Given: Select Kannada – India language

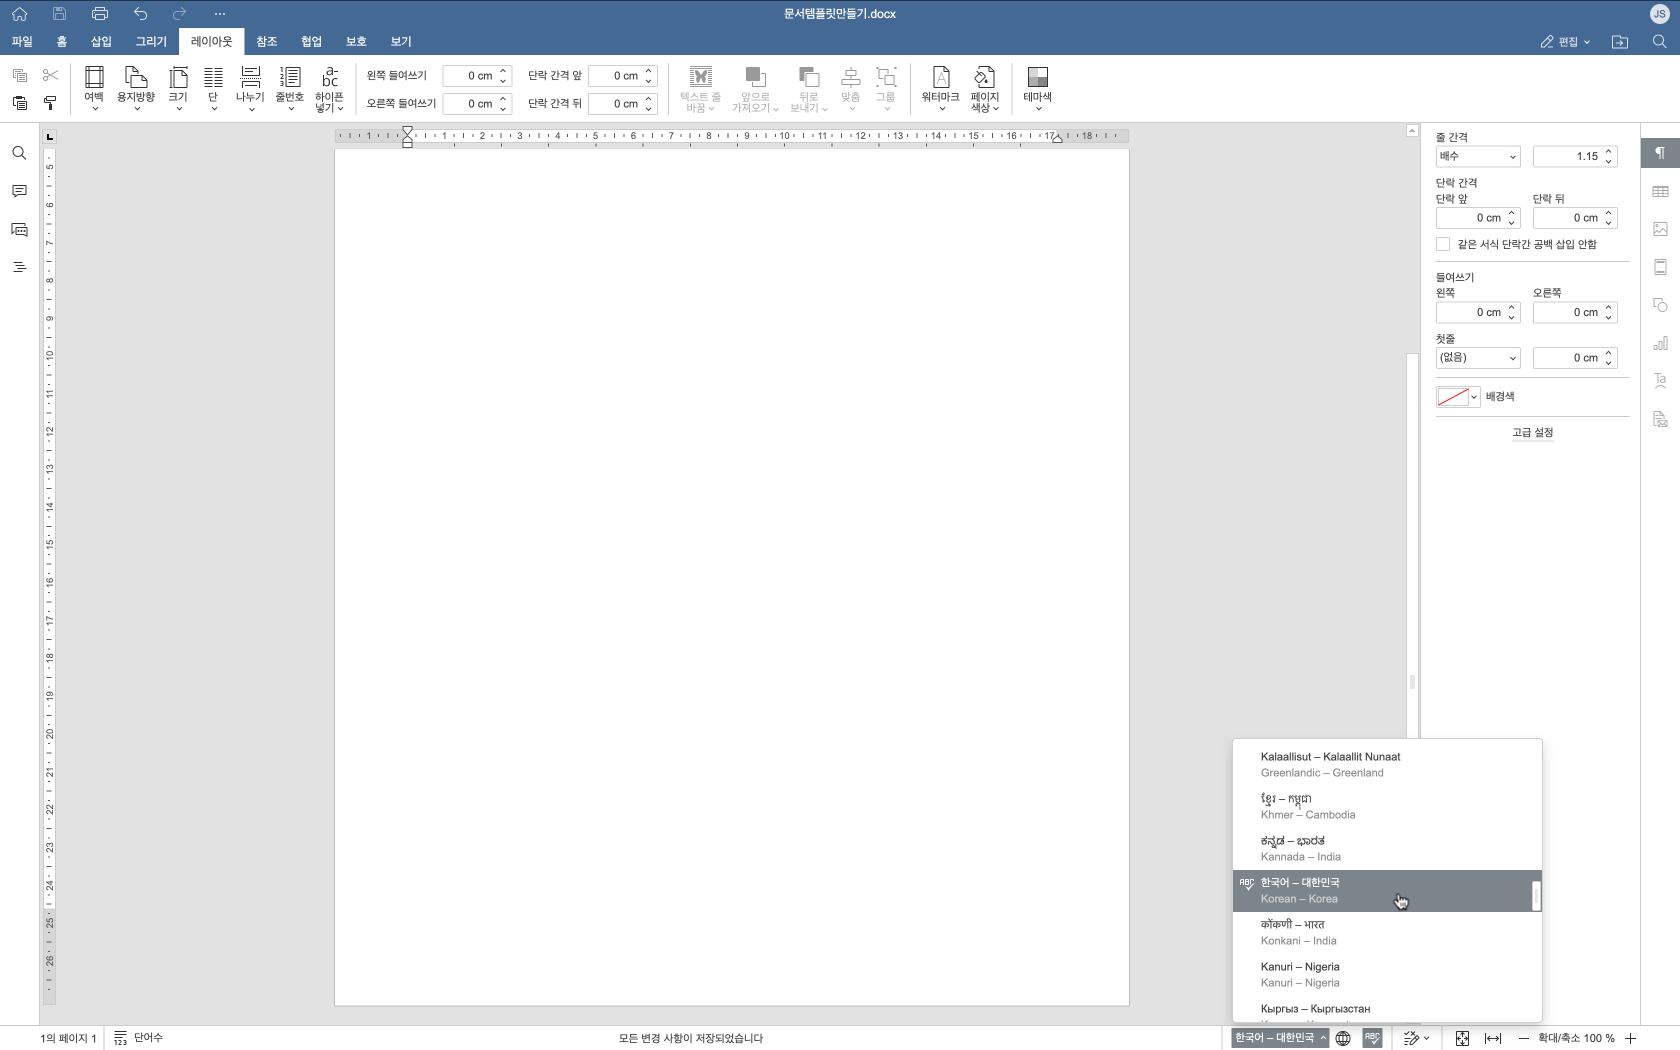Looking at the screenshot, I should click(x=1387, y=848).
